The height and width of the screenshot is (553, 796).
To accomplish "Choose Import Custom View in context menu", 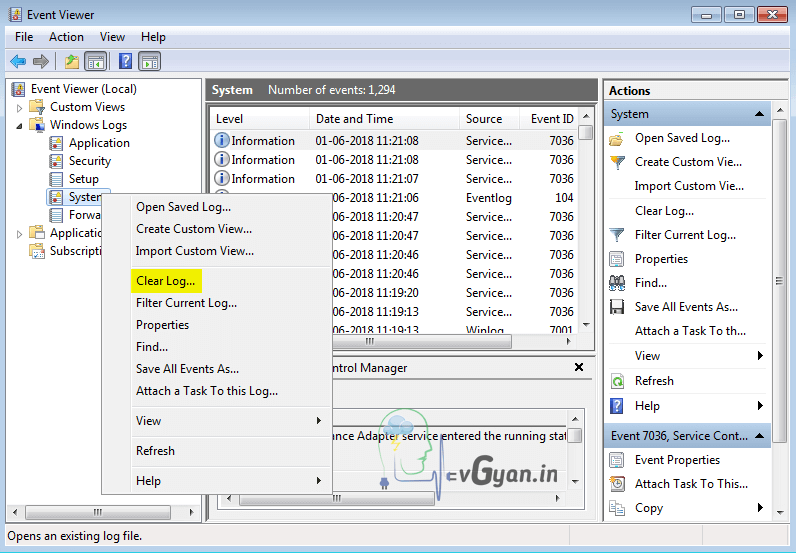I will pos(195,251).
